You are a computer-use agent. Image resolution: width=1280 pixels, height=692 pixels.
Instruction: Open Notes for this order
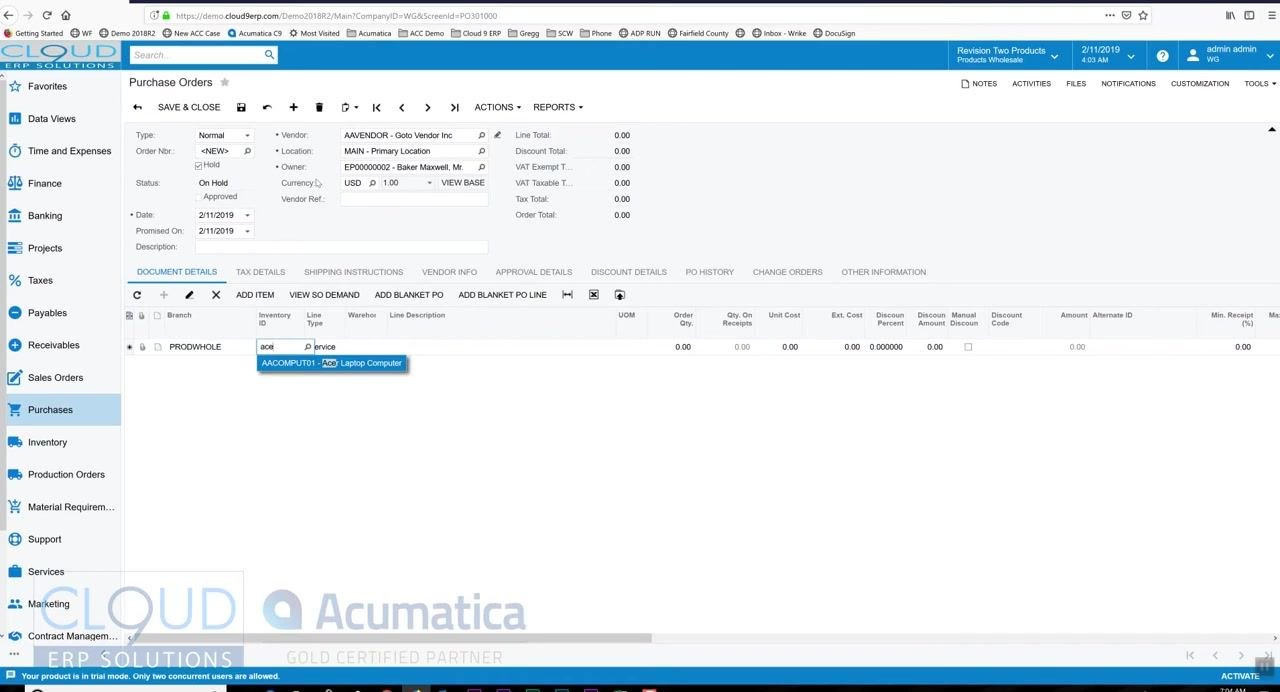(x=979, y=84)
